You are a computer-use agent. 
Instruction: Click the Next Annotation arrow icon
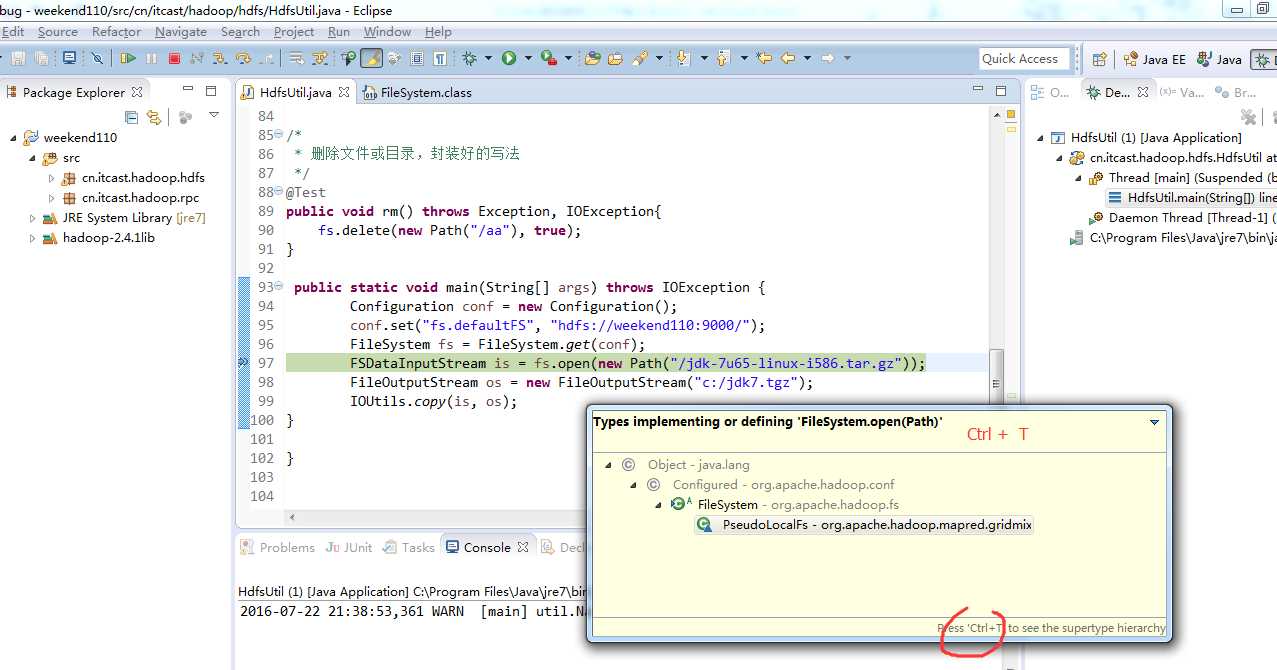[683, 58]
